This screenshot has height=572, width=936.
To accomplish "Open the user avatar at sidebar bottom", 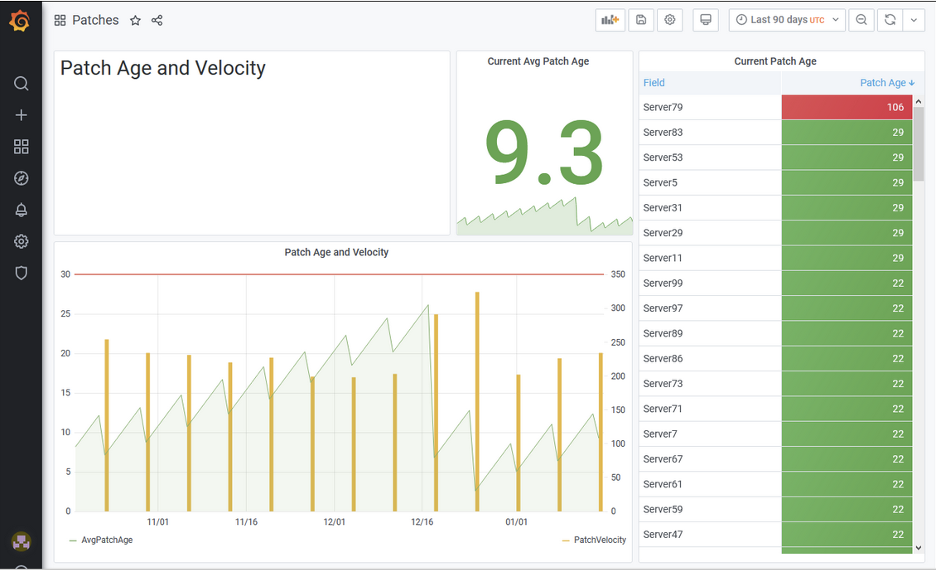I will point(21,542).
